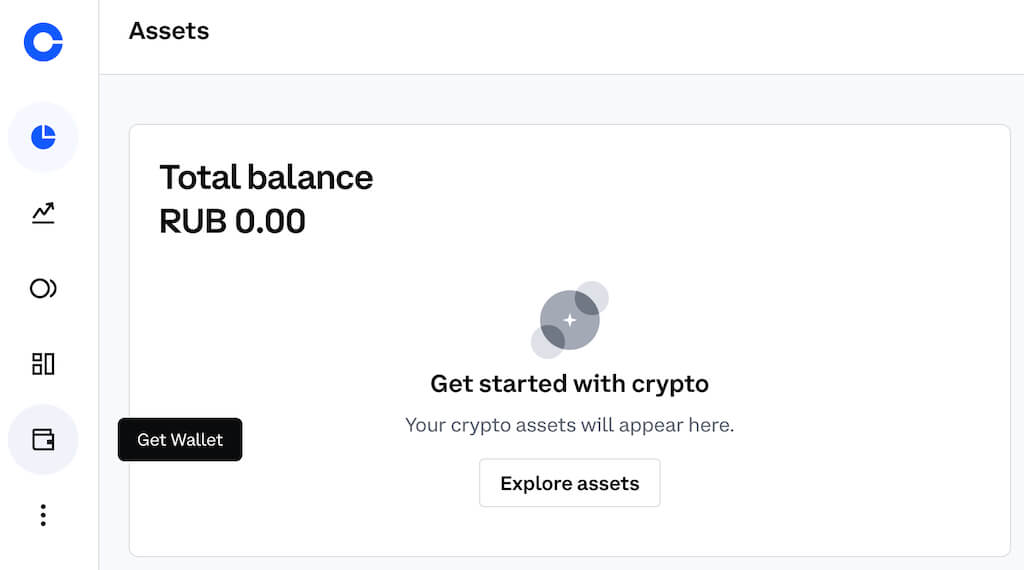Click the Get started with crypto heading
Screen dimensions: 1024x570
(569, 383)
